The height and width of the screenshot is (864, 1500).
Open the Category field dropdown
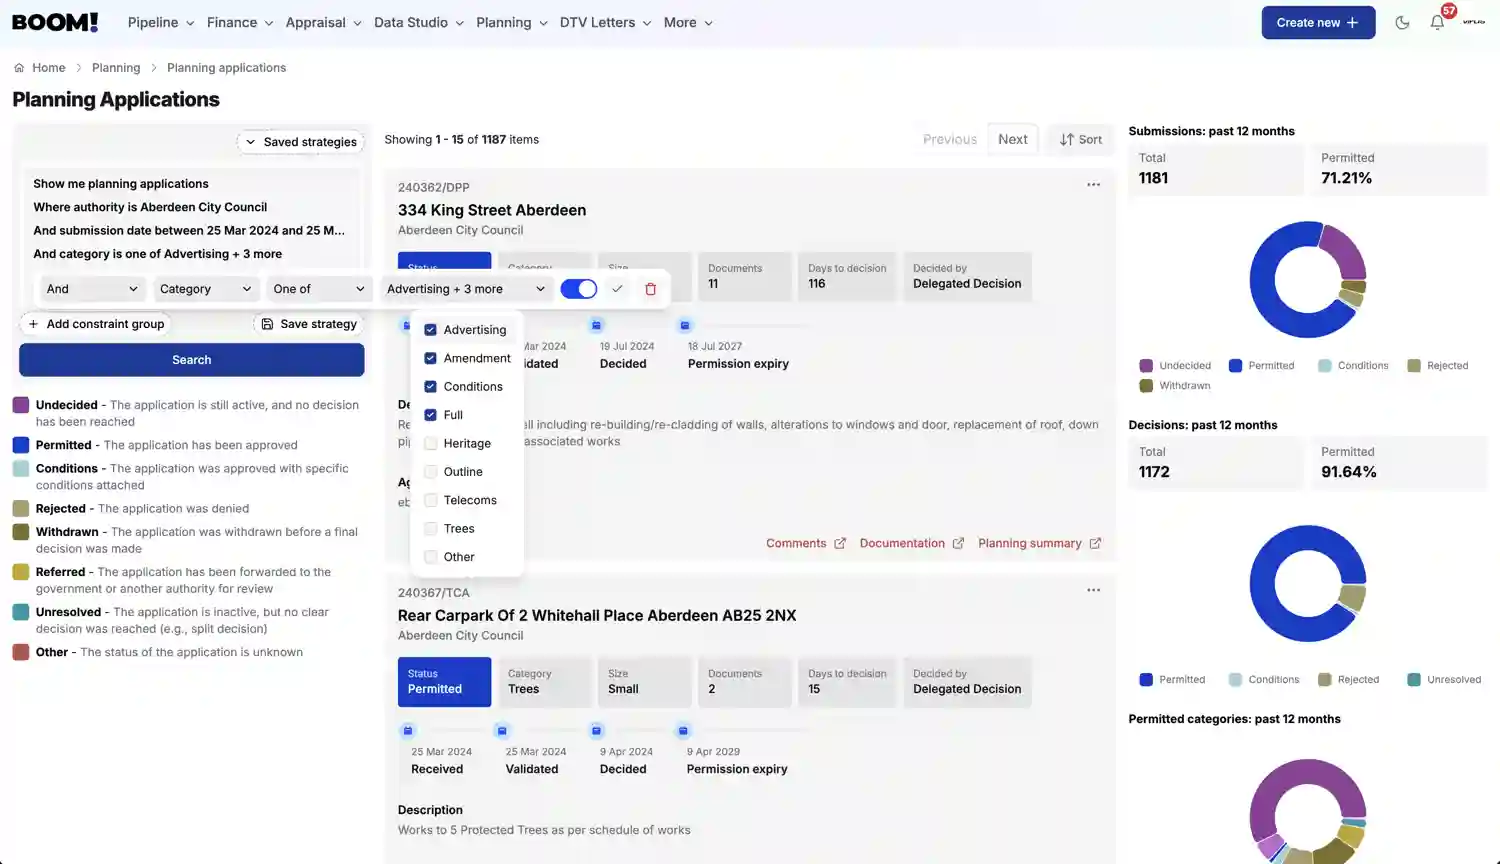coord(207,289)
